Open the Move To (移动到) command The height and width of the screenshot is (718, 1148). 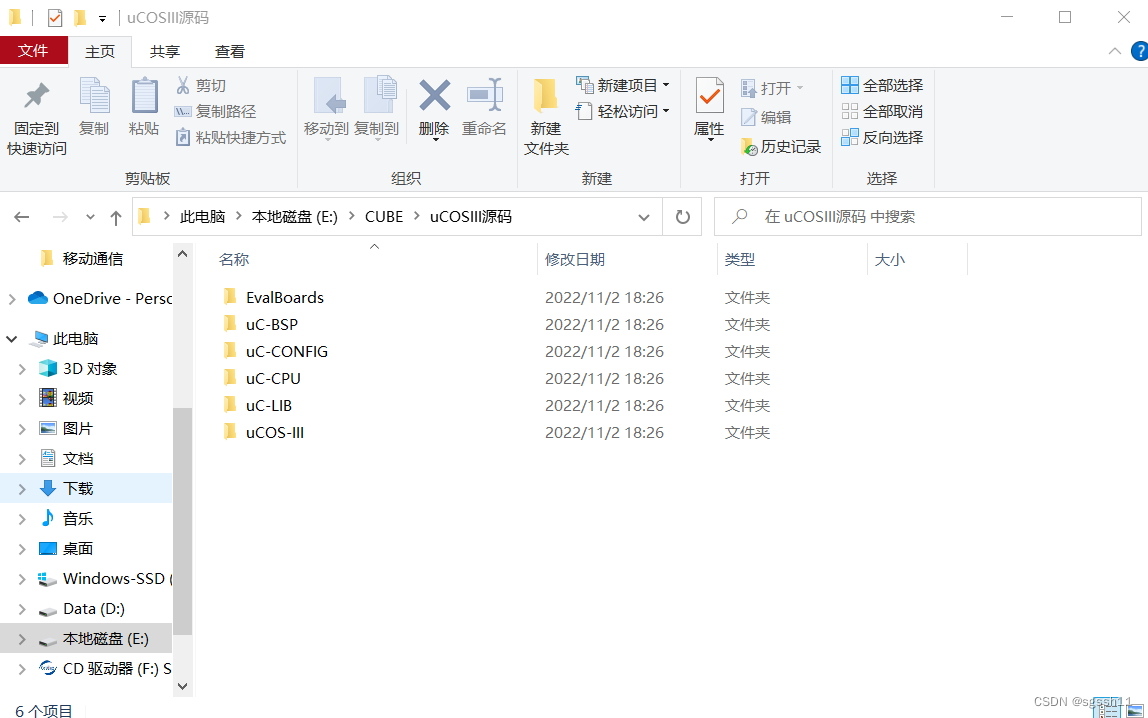327,107
